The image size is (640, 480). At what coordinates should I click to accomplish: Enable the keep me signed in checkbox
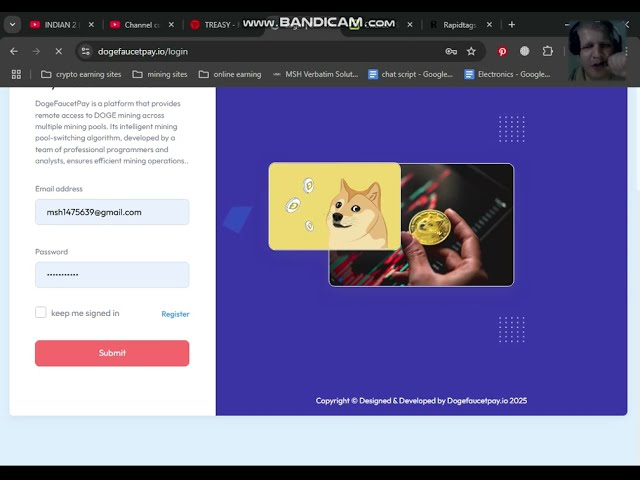point(41,313)
